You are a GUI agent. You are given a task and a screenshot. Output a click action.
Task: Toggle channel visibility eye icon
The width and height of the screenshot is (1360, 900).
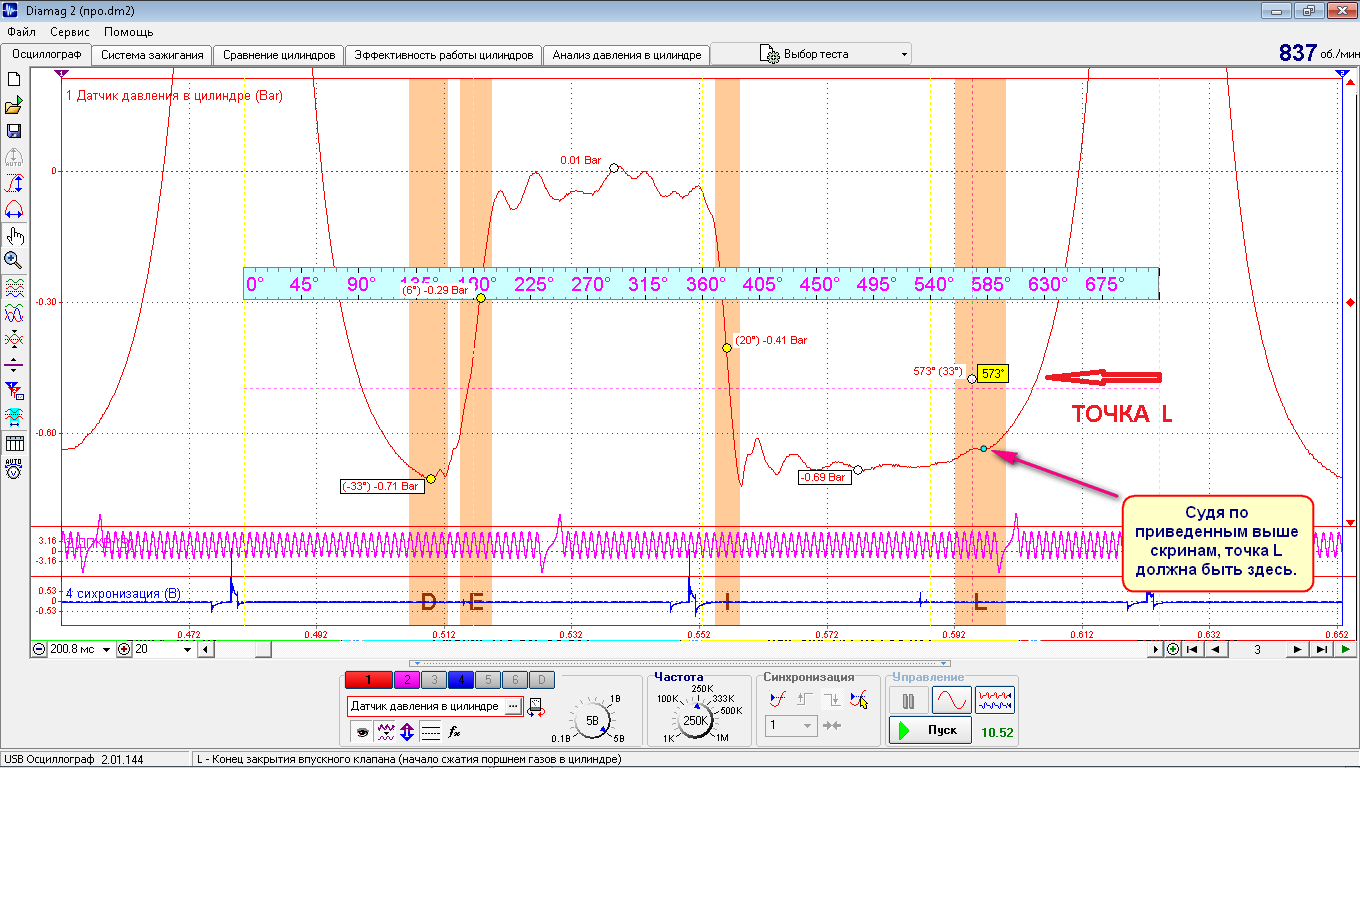tap(362, 732)
